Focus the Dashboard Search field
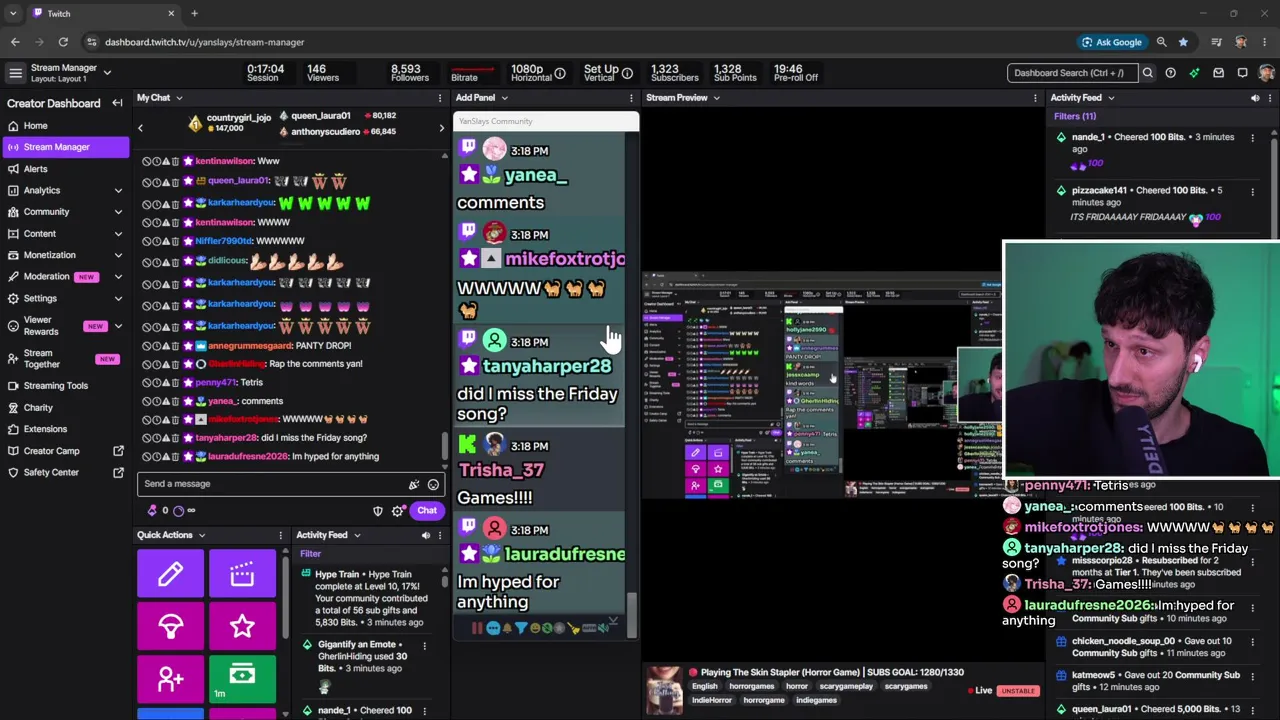The image size is (1280, 720). point(1072,73)
